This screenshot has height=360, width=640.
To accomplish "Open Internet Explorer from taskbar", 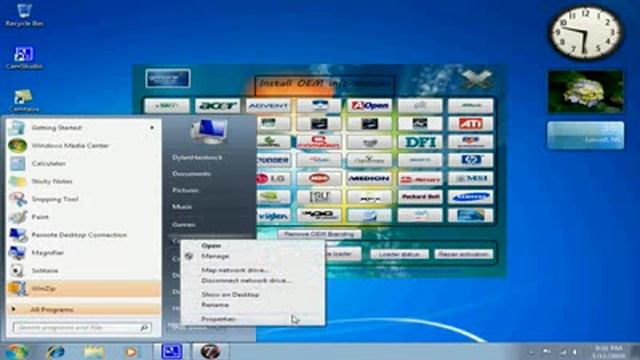I will 56,351.
